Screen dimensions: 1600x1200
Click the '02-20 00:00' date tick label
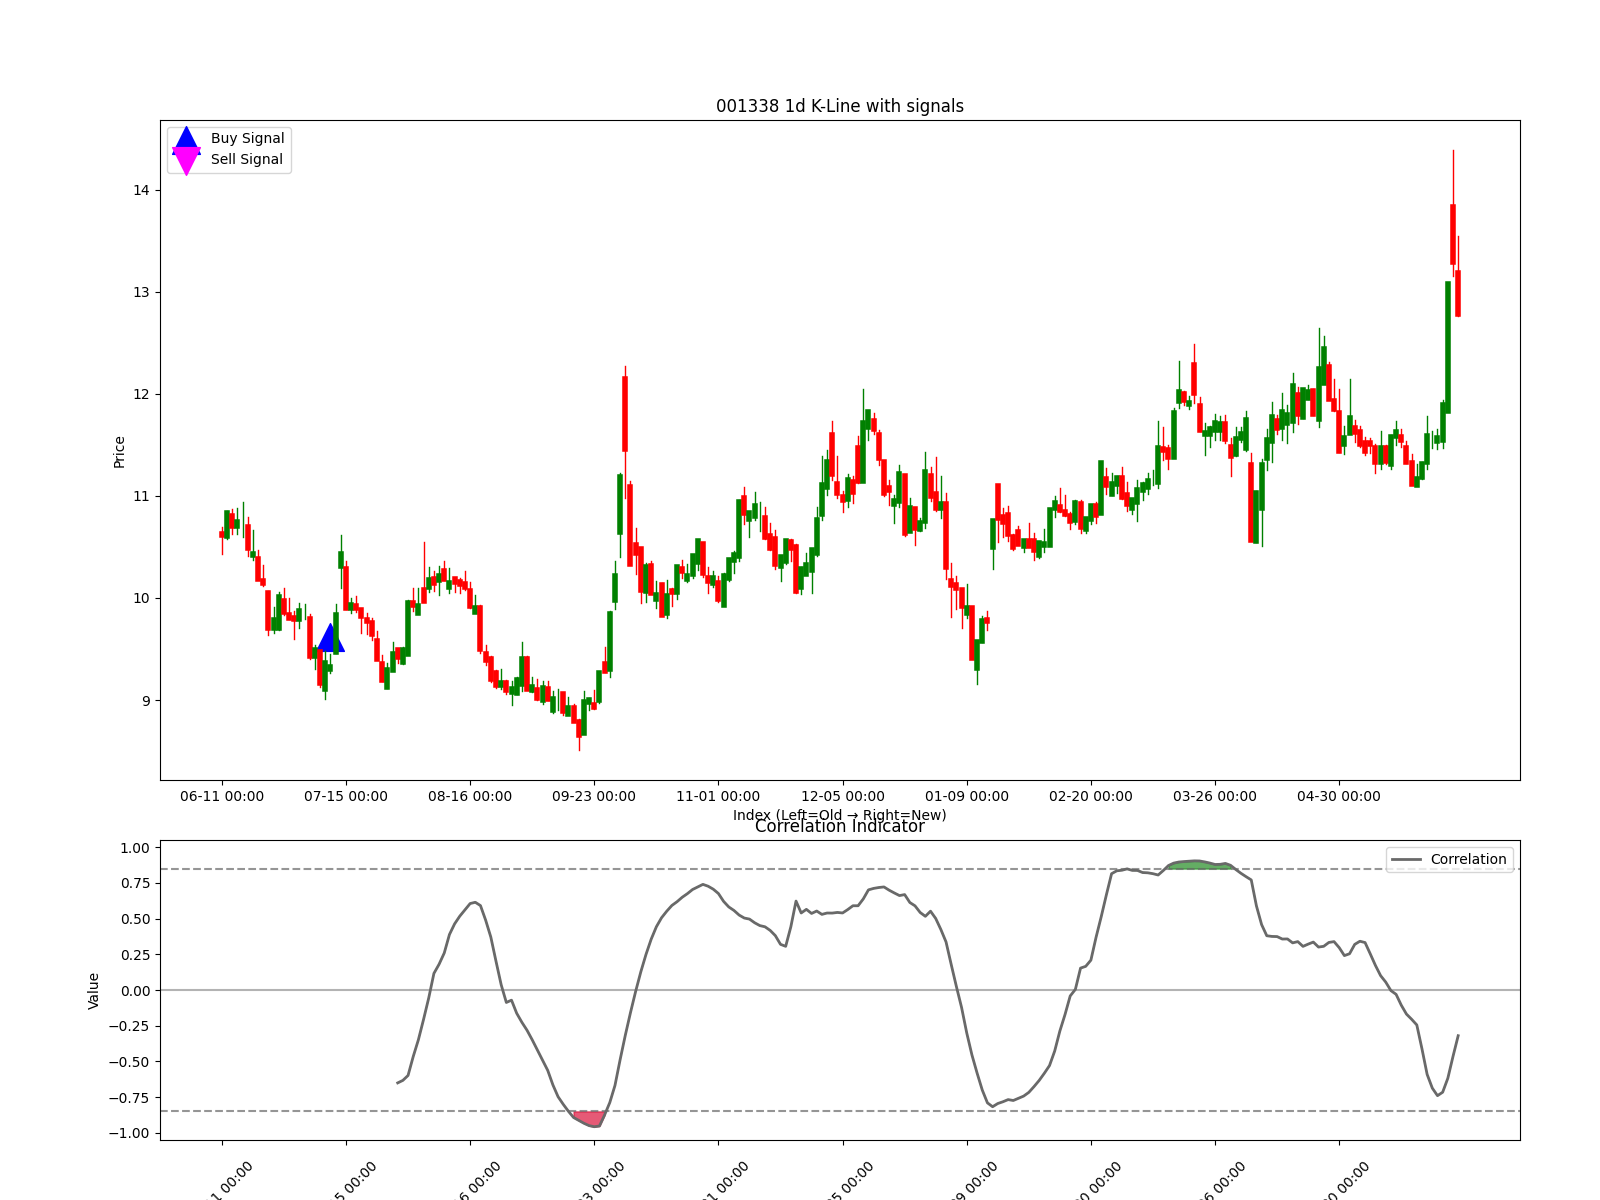pyautogui.click(x=1091, y=796)
